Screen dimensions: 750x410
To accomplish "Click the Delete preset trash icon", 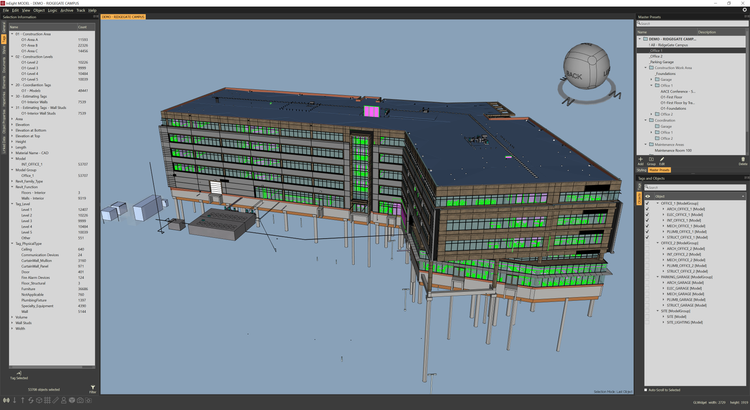I will (742, 159).
